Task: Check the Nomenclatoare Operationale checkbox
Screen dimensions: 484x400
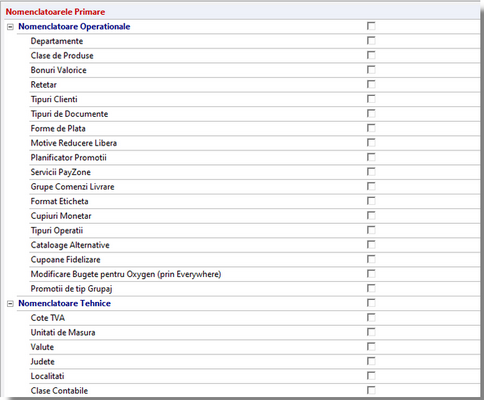Action: coord(371,26)
